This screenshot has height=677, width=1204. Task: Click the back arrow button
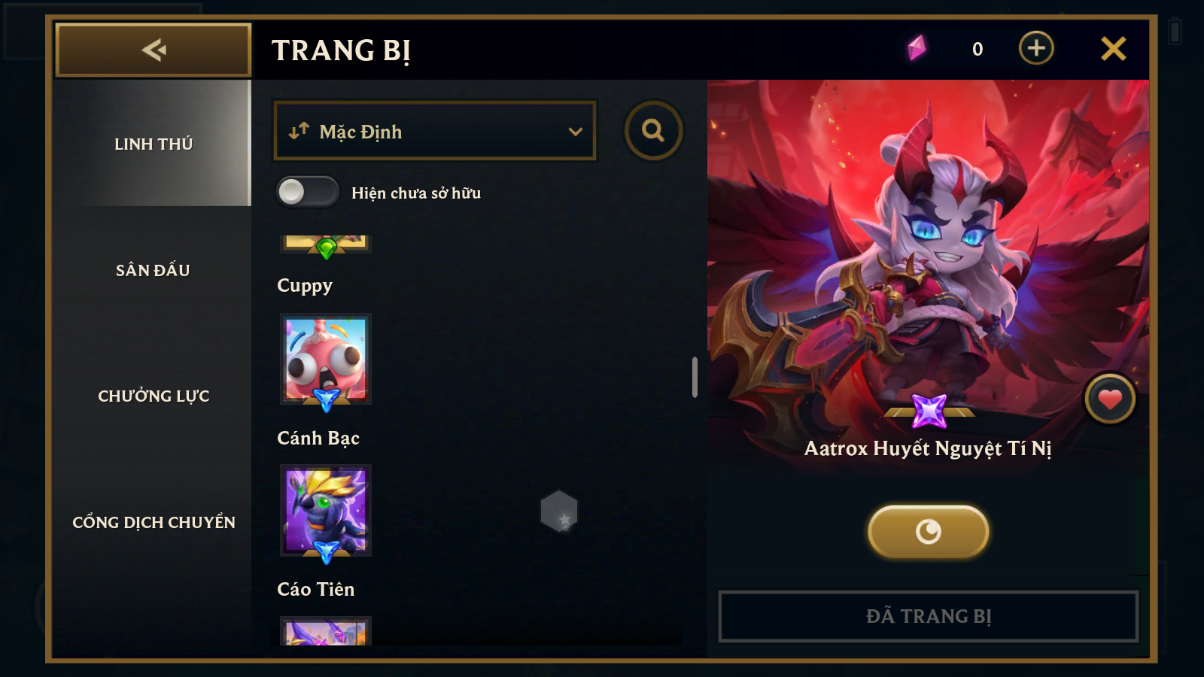[x=153, y=50]
